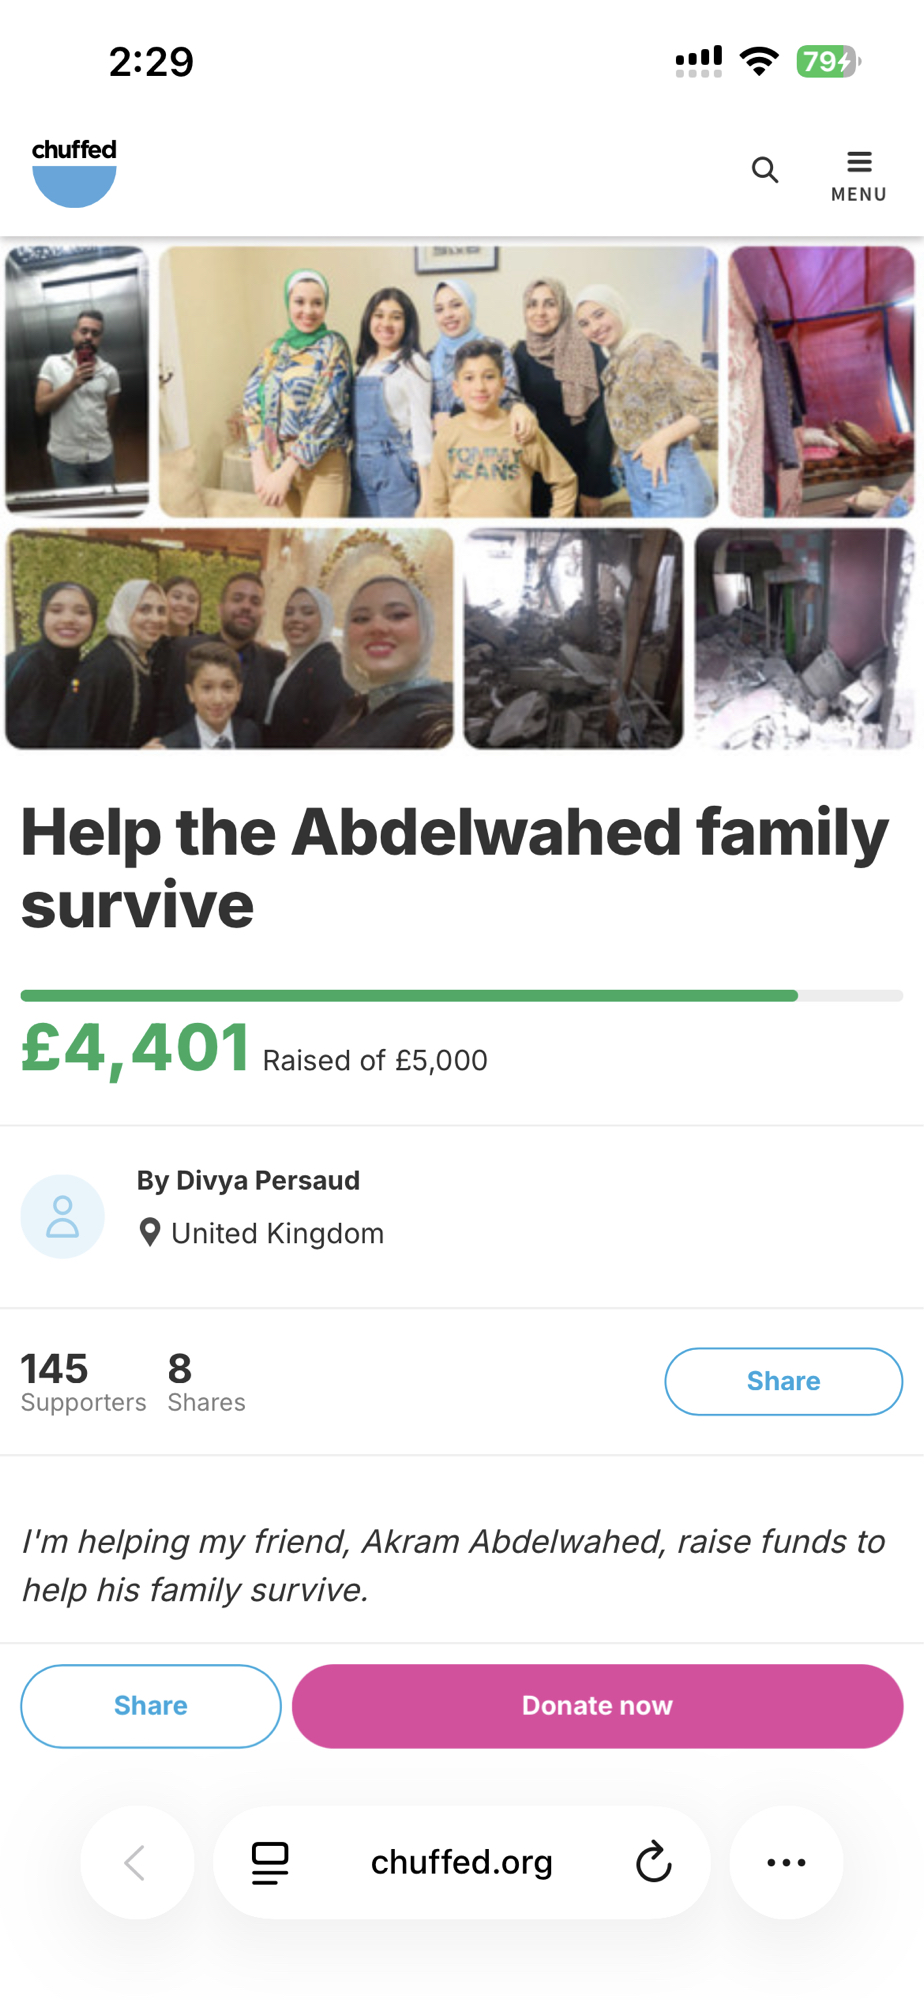Tap the battery indicator in status bar
This screenshot has width=924, height=2000.
828,62
